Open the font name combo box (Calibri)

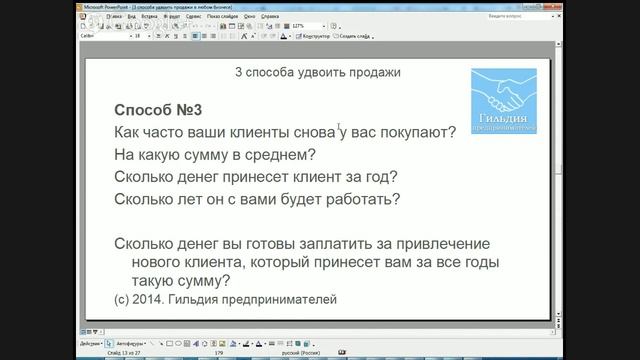point(106,36)
